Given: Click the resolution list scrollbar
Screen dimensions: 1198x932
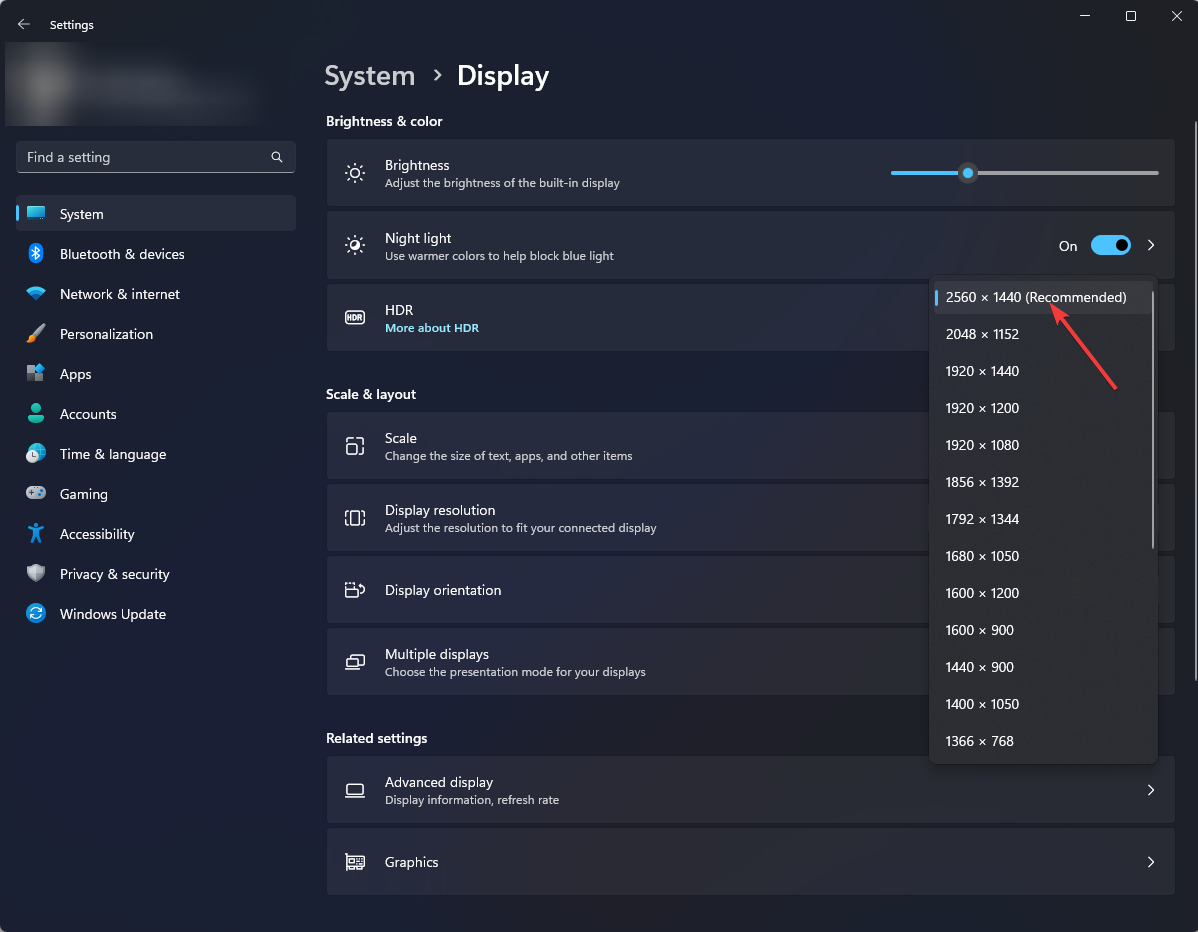Looking at the screenshot, I should pos(1152,419).
